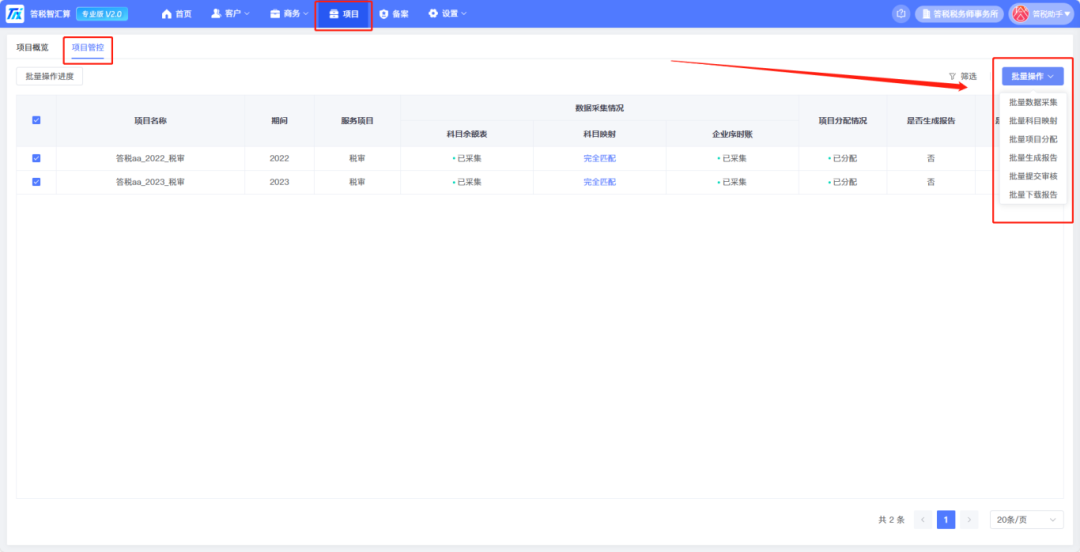This screenshot has height=552, width=1080.
Task: Click the 项目分配情况 column header
Action: (842, 121)
